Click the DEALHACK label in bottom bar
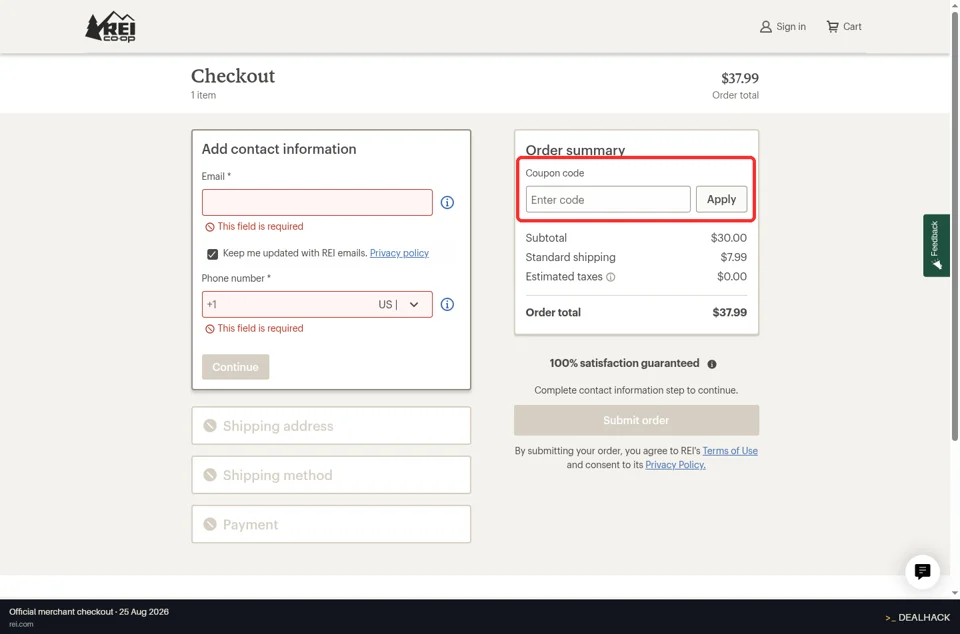The height and width of the screenshot is (634, 960). point(918,617)
